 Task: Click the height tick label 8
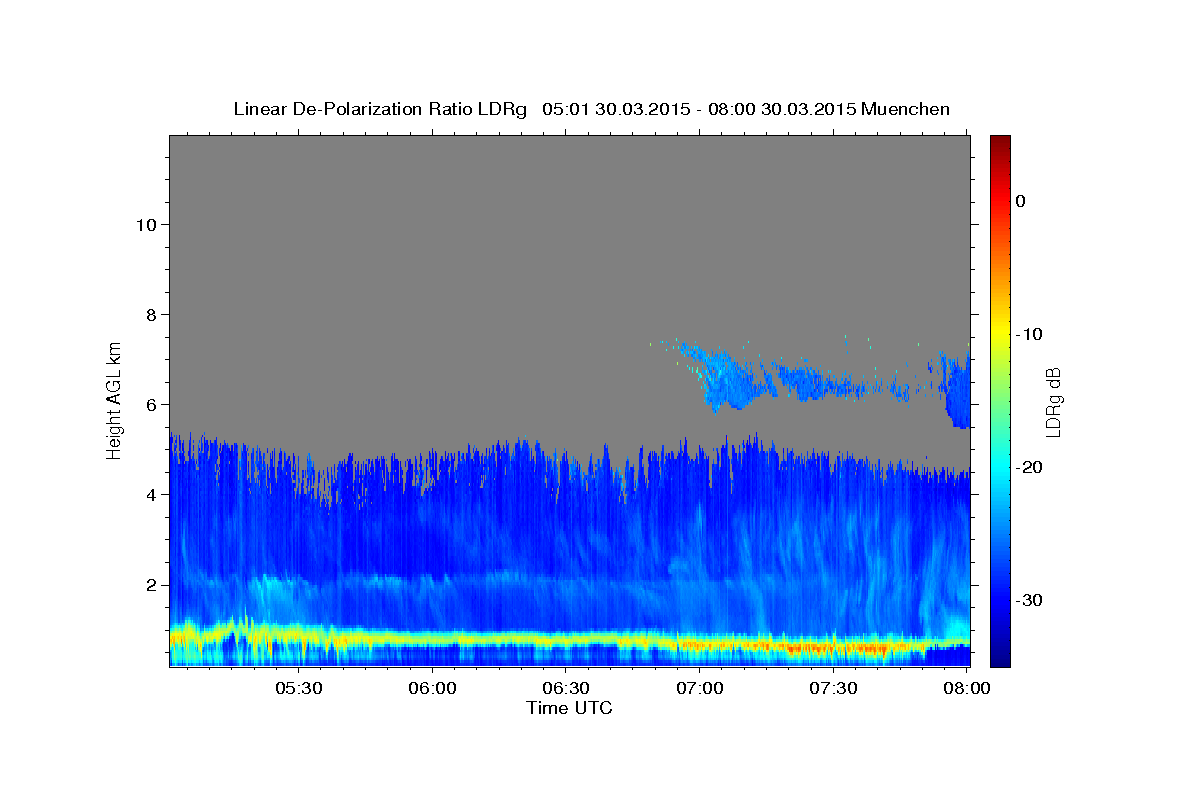pyautogui.click(x=150, y=314)
